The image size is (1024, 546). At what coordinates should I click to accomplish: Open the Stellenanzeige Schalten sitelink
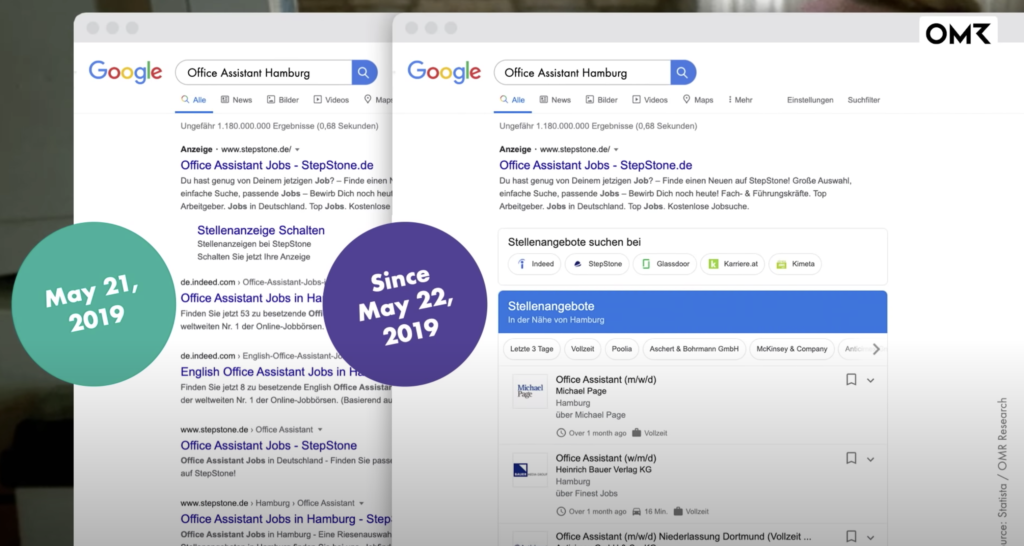pos(261,230)
